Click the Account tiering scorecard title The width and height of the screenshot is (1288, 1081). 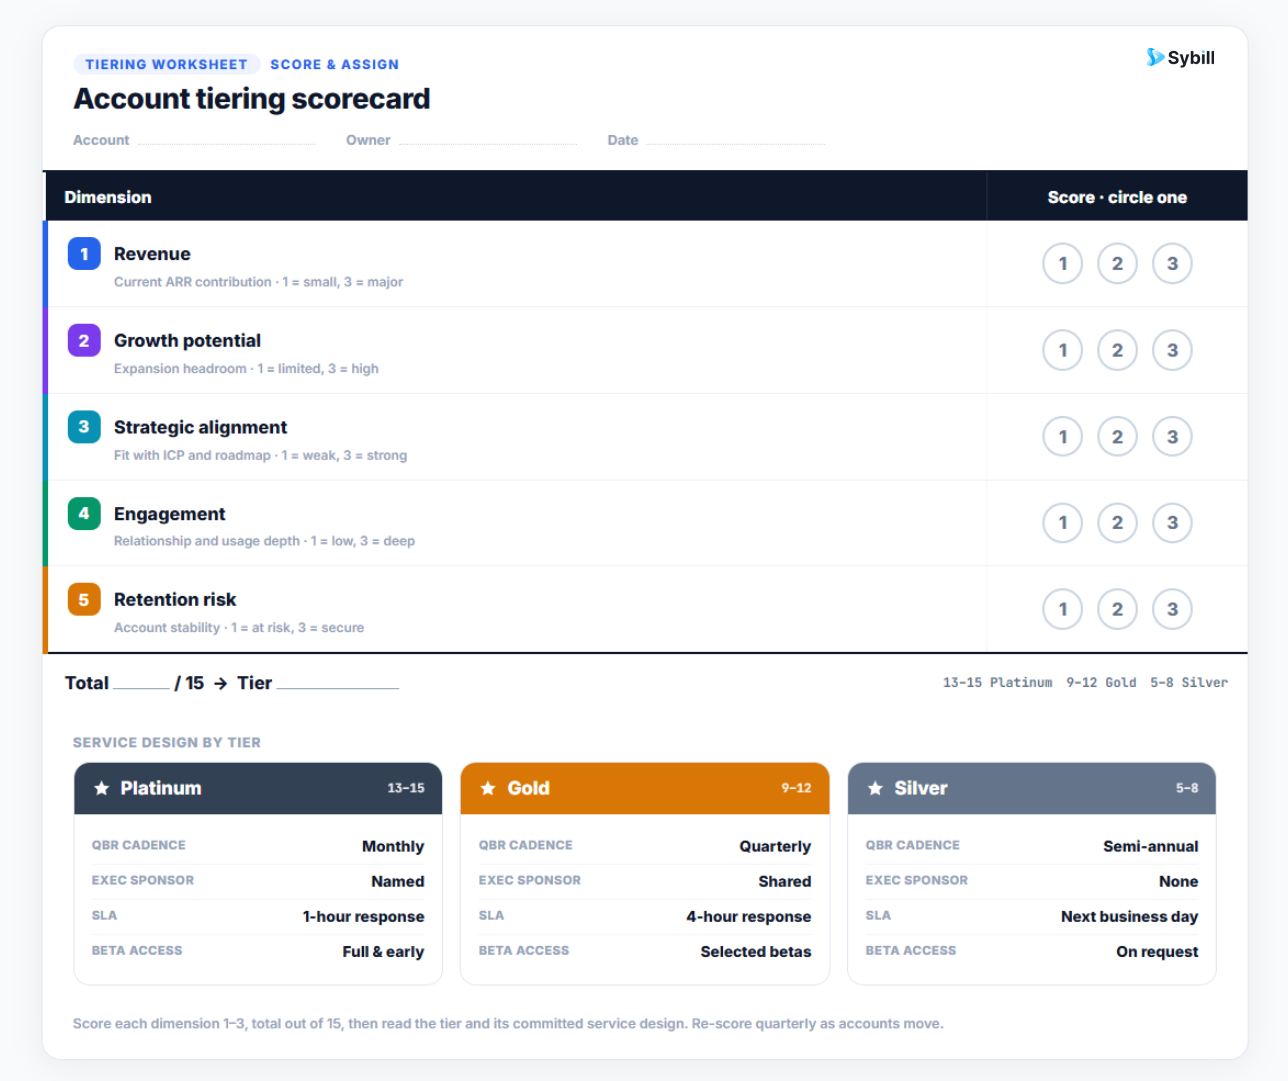[252, 99]
